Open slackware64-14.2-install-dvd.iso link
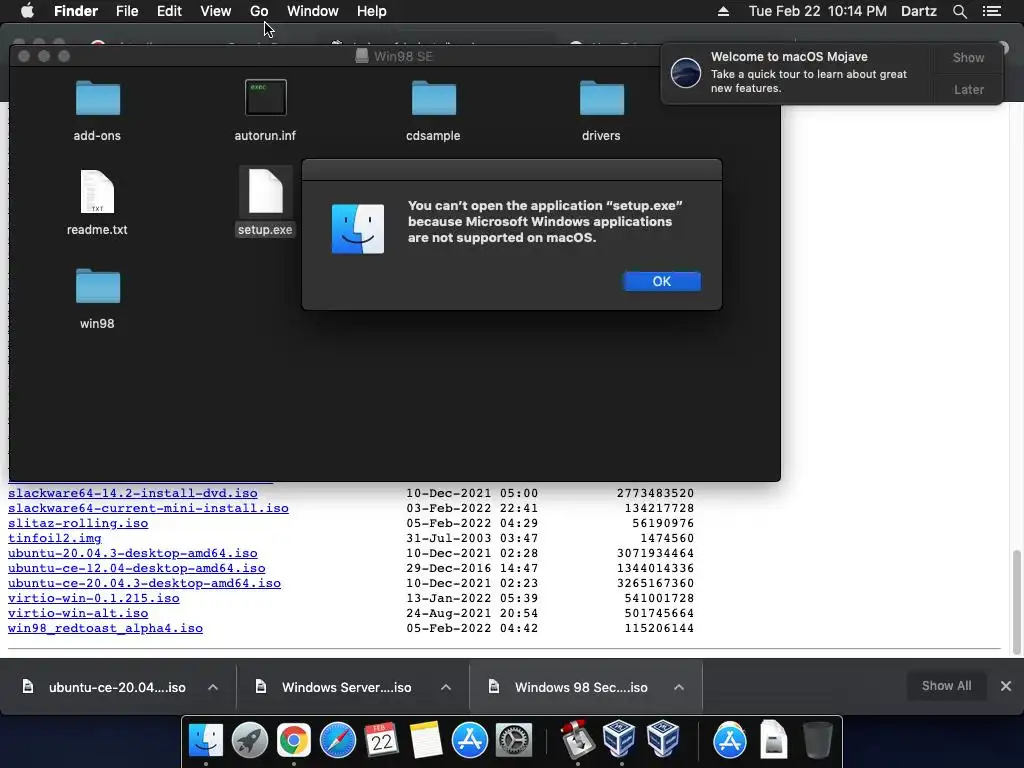 tap(133, 493)
